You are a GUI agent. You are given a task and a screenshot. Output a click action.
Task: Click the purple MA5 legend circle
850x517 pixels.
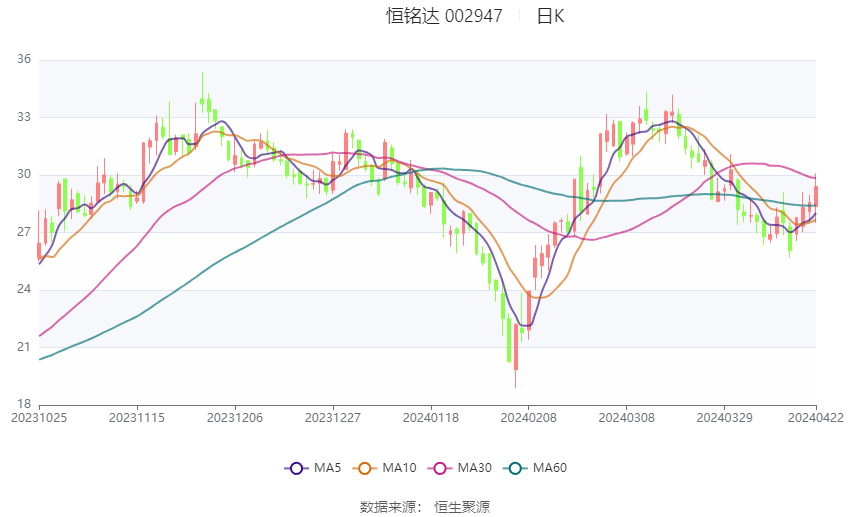296,468
